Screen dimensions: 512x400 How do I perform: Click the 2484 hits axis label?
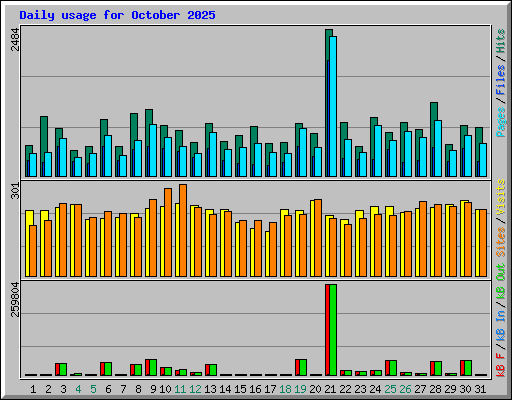(x=15, y=40)
